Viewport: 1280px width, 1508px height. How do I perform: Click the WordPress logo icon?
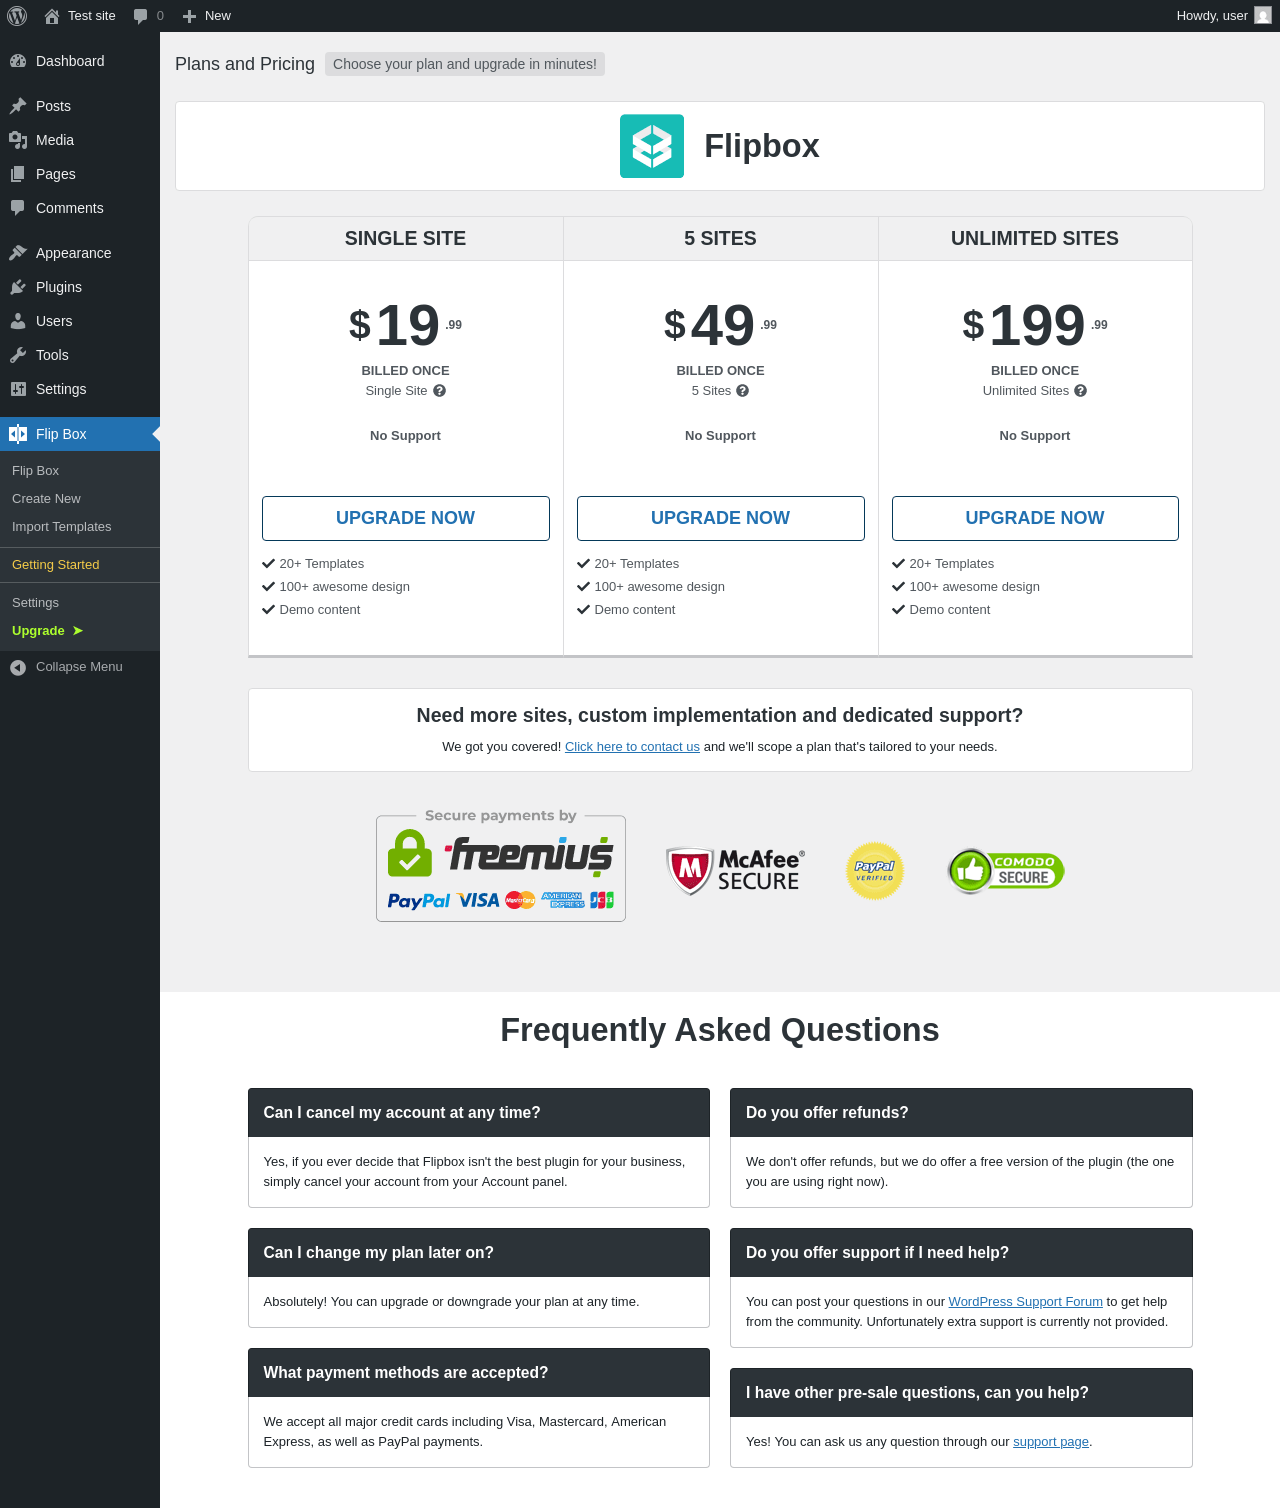17,16
